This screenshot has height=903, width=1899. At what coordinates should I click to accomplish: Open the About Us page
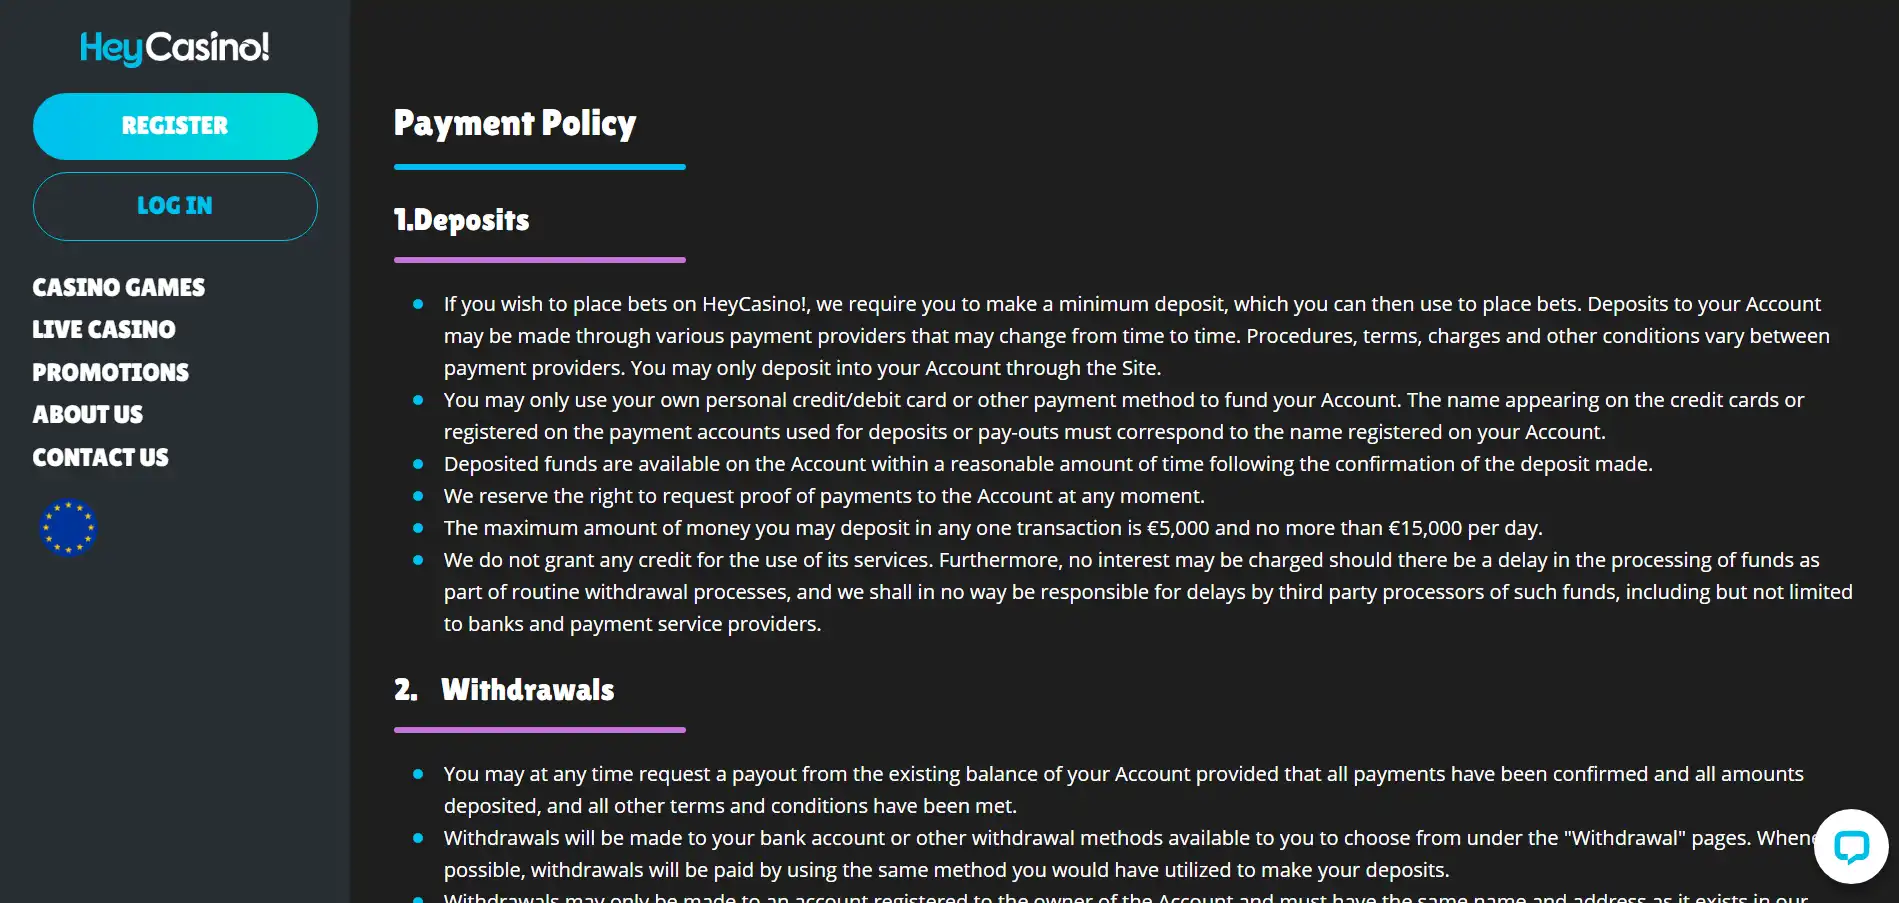[x=88, y=415]
